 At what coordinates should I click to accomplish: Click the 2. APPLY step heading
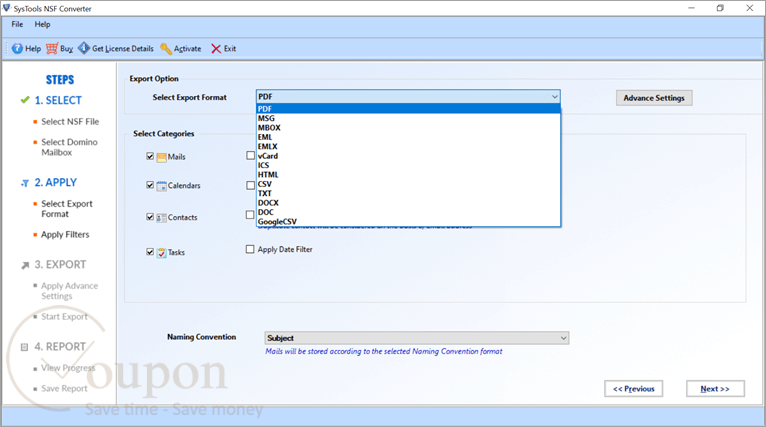coord(56,182)
